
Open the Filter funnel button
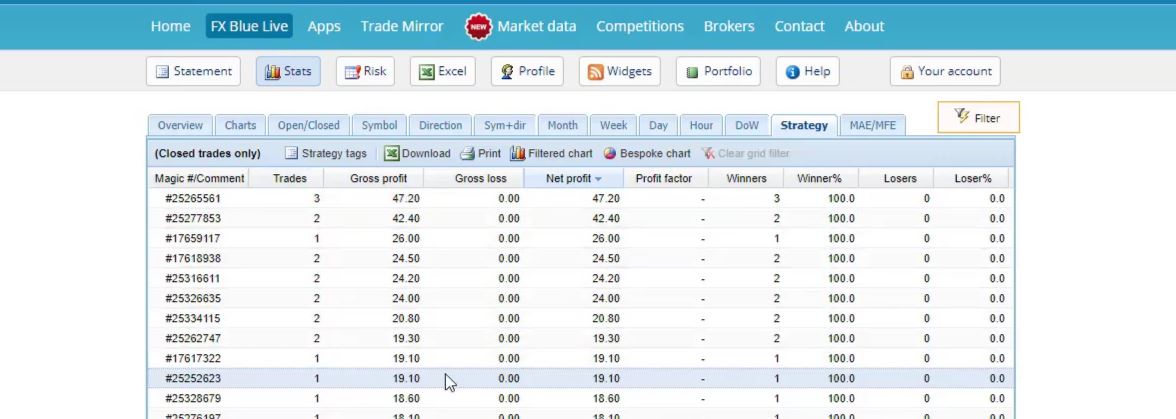coord(978,118)
